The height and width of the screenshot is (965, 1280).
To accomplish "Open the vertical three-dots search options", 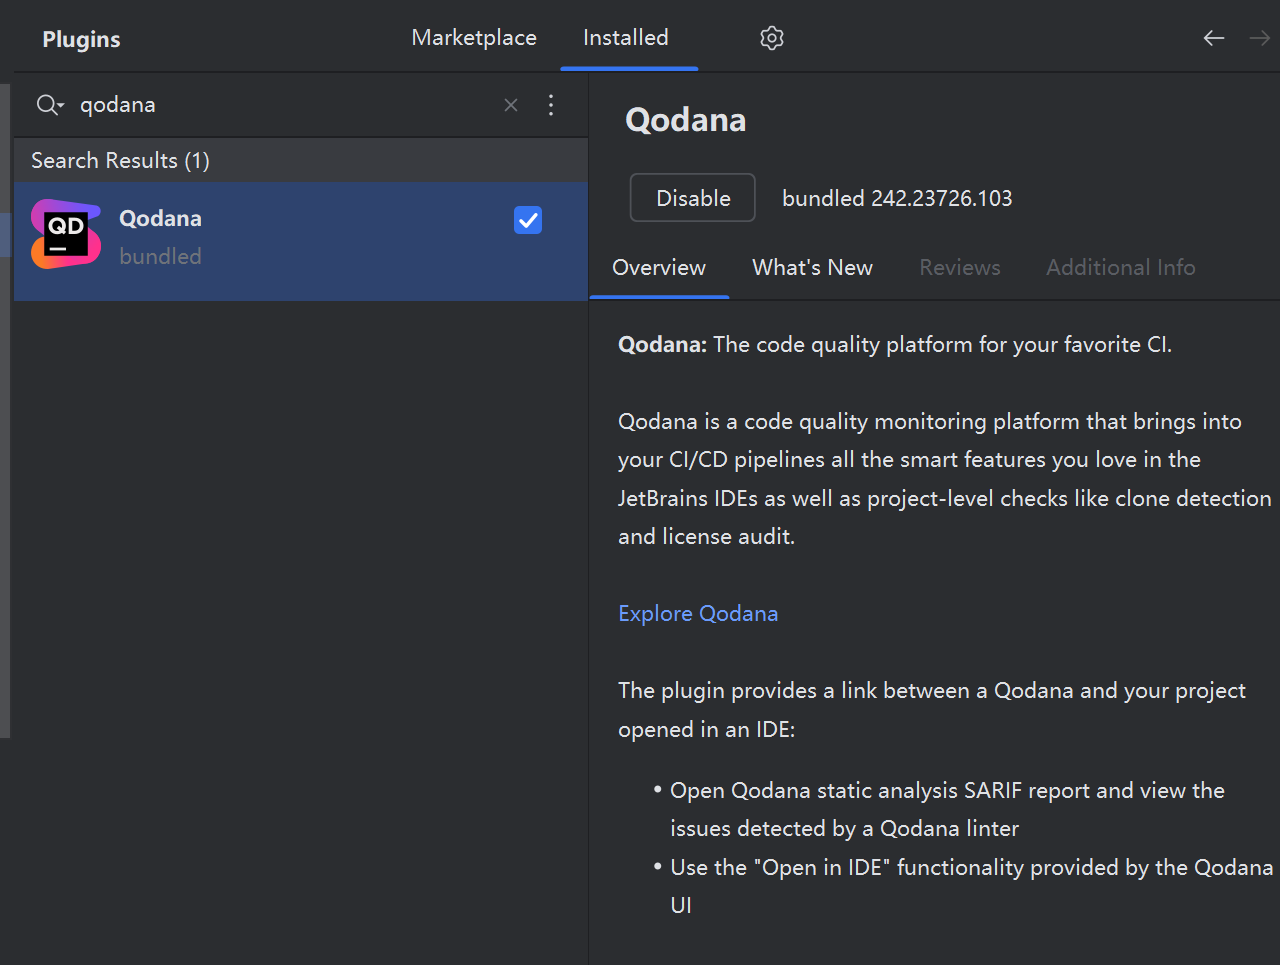I will [x=551, y=105].
